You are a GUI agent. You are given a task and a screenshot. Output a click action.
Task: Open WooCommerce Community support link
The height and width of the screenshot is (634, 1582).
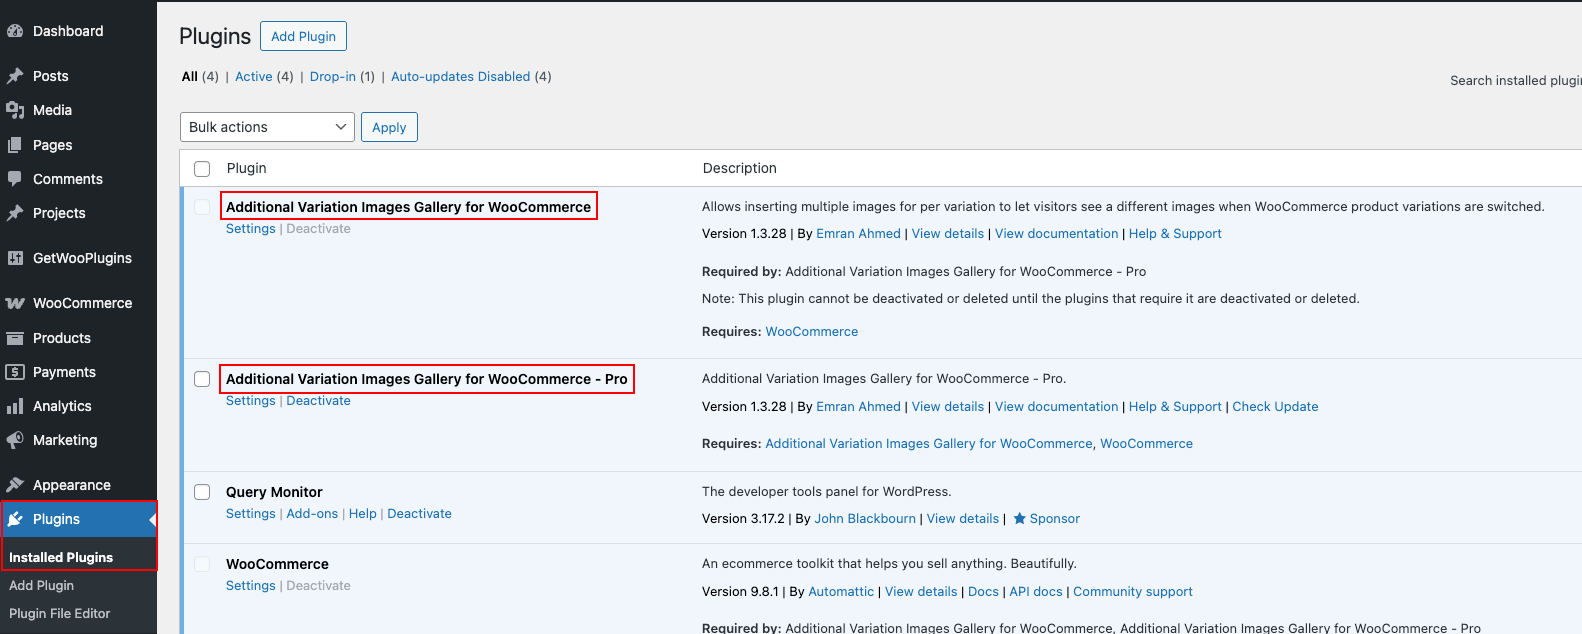point(1133,591)
